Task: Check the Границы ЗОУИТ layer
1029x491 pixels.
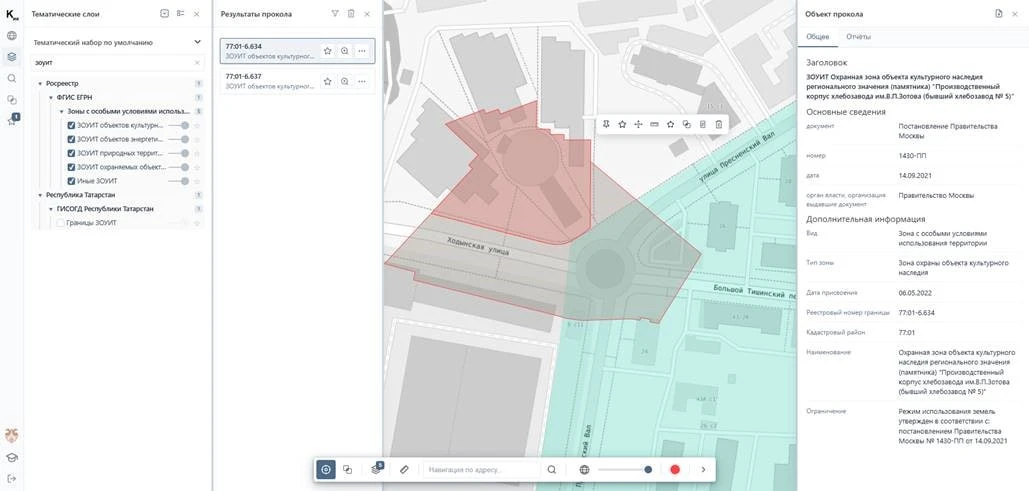Action: pyautogui.click(x=60, y=223)
